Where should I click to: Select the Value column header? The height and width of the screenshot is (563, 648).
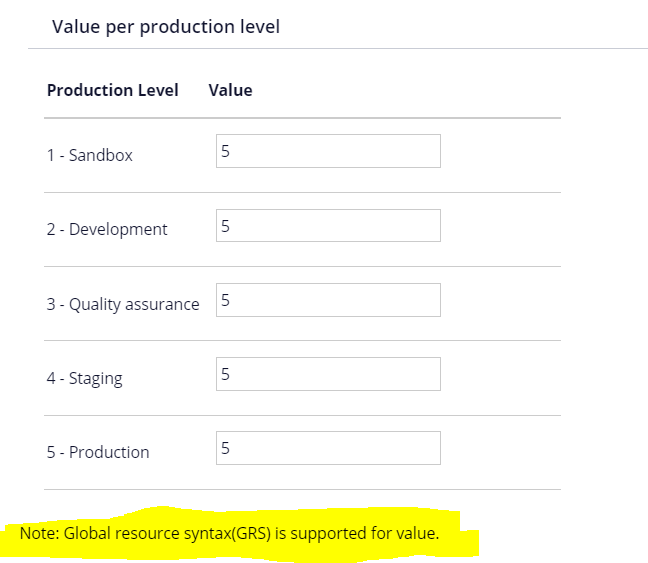point(230,90)
